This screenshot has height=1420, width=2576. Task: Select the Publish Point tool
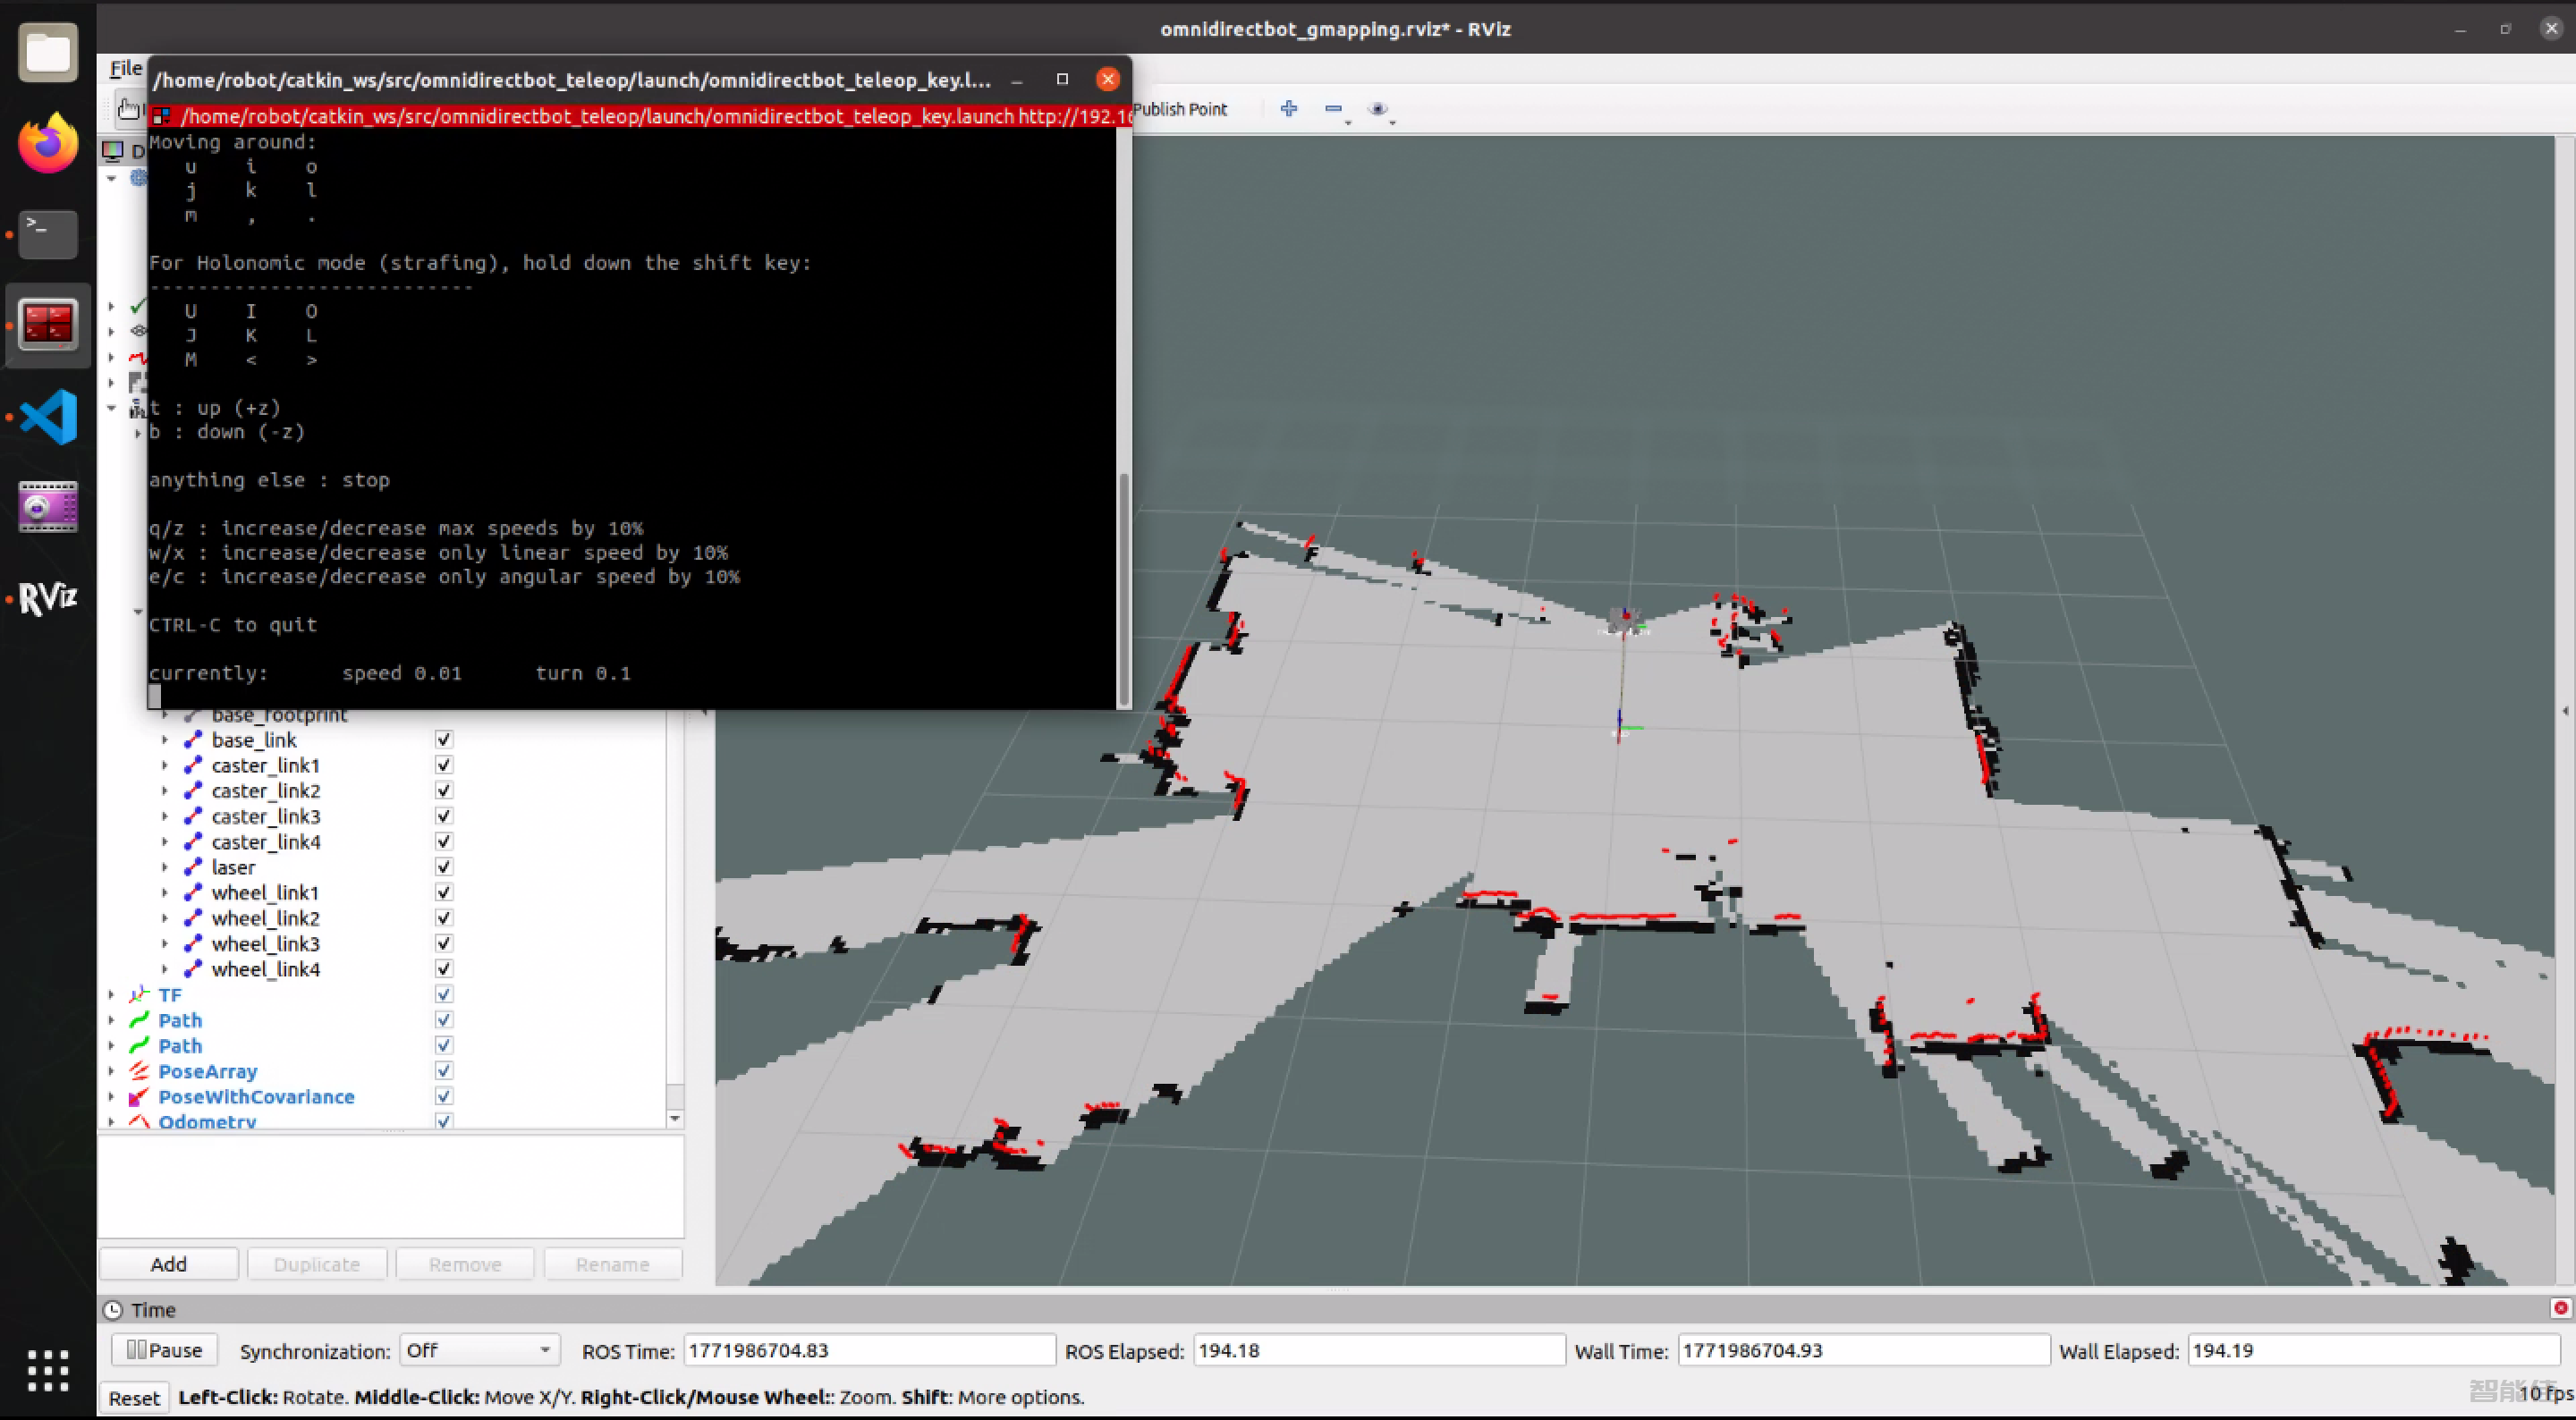pos(1180,109)
